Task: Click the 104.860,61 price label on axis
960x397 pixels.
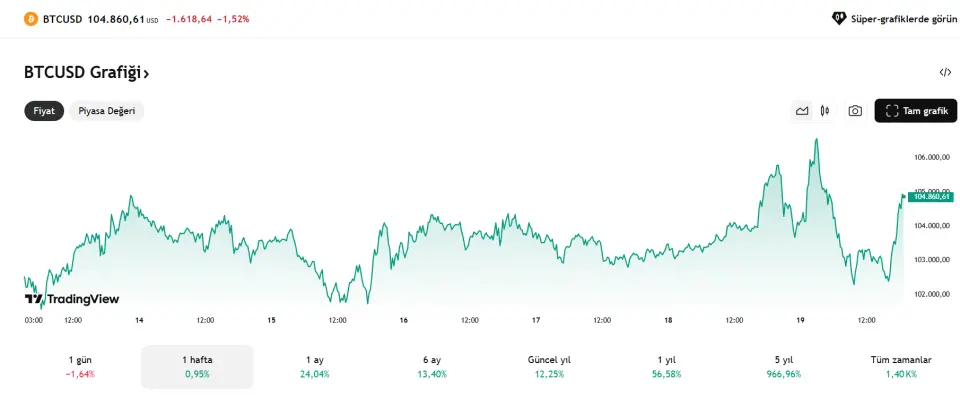Action: [x=931, y=197]
